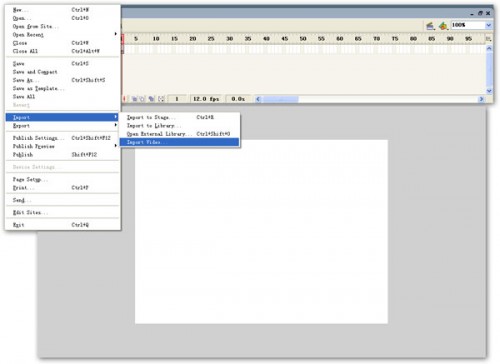Image resolution: width=500 pixels, height=364 pixels.
Task: Click frame 50 on the timeline ruler
Action: (x=303, y=39)
